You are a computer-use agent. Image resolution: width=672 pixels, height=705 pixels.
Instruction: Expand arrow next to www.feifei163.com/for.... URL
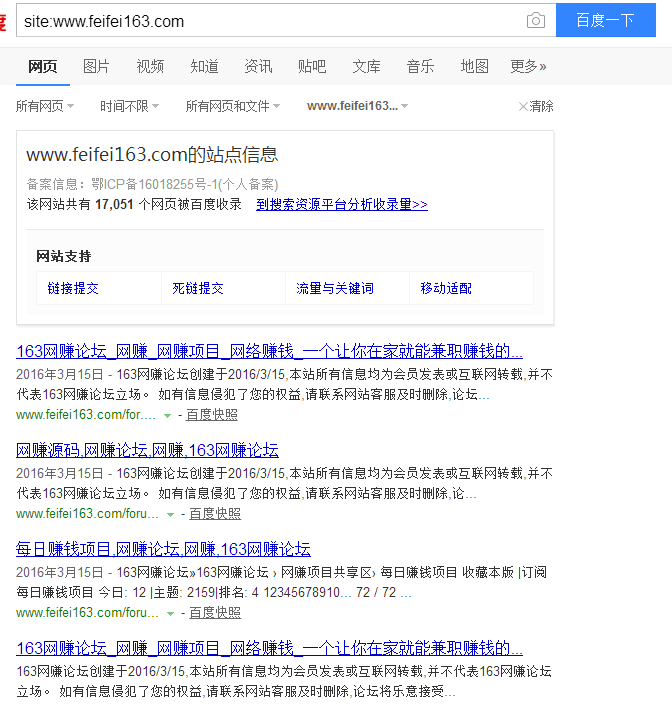167,415
